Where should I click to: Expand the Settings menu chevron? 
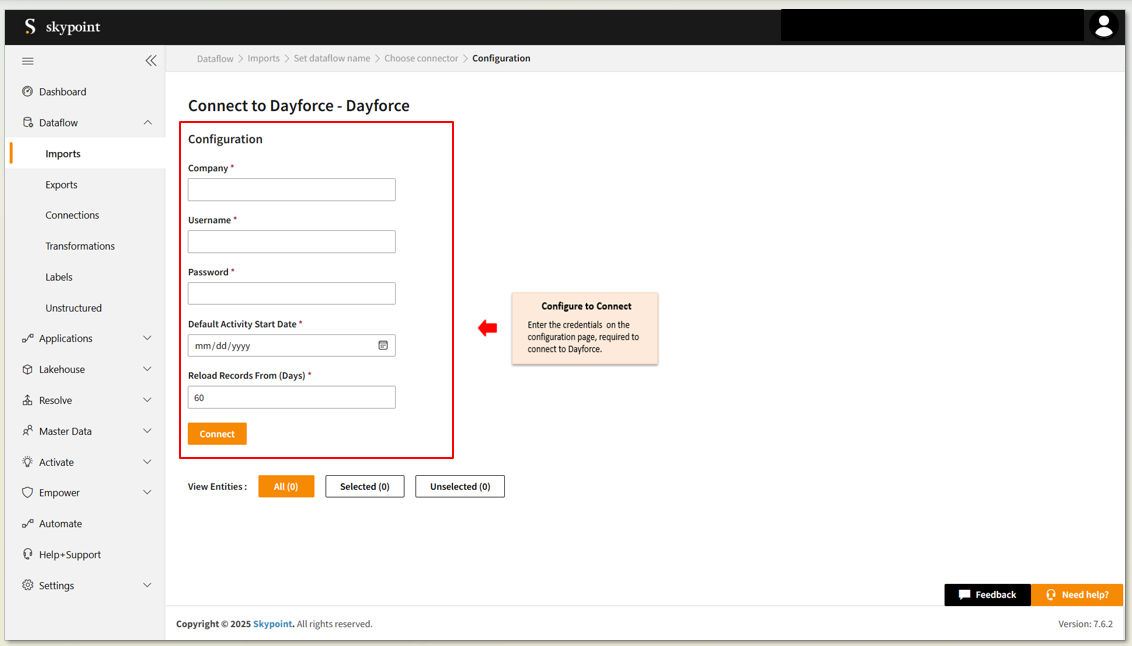pos(147,585)
